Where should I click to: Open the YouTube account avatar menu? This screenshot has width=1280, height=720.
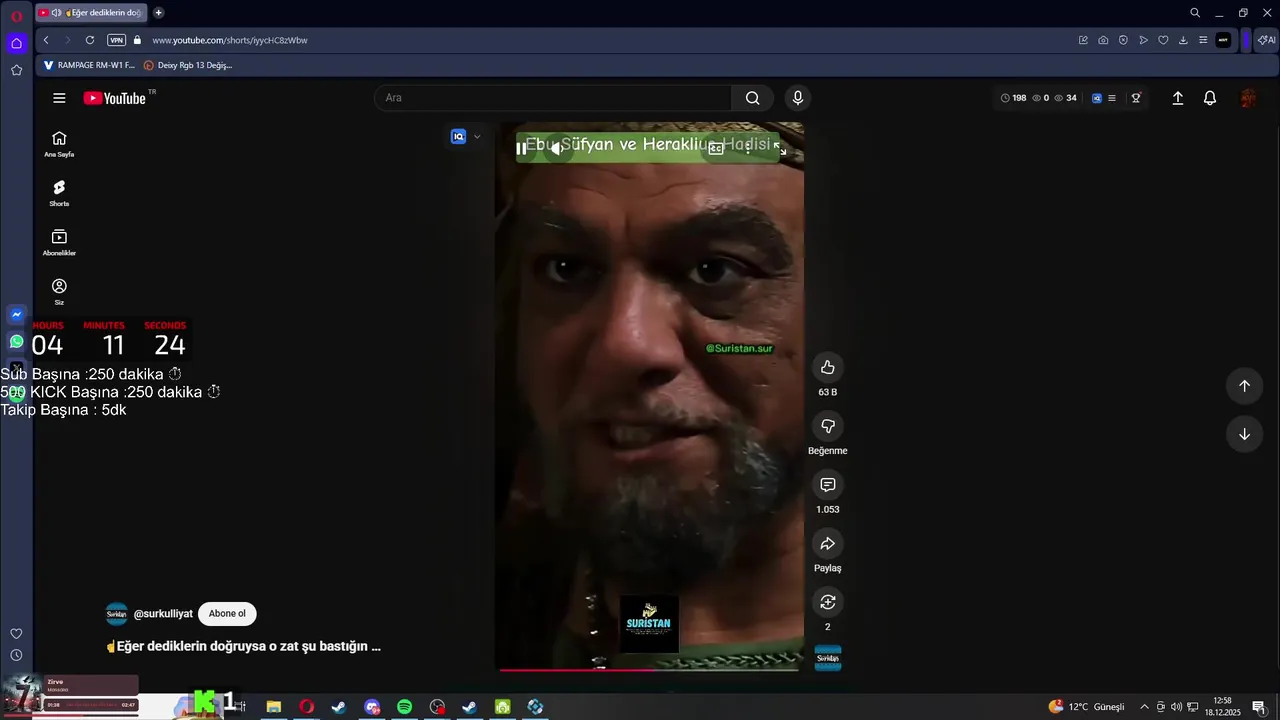(x=1248, y=98)
